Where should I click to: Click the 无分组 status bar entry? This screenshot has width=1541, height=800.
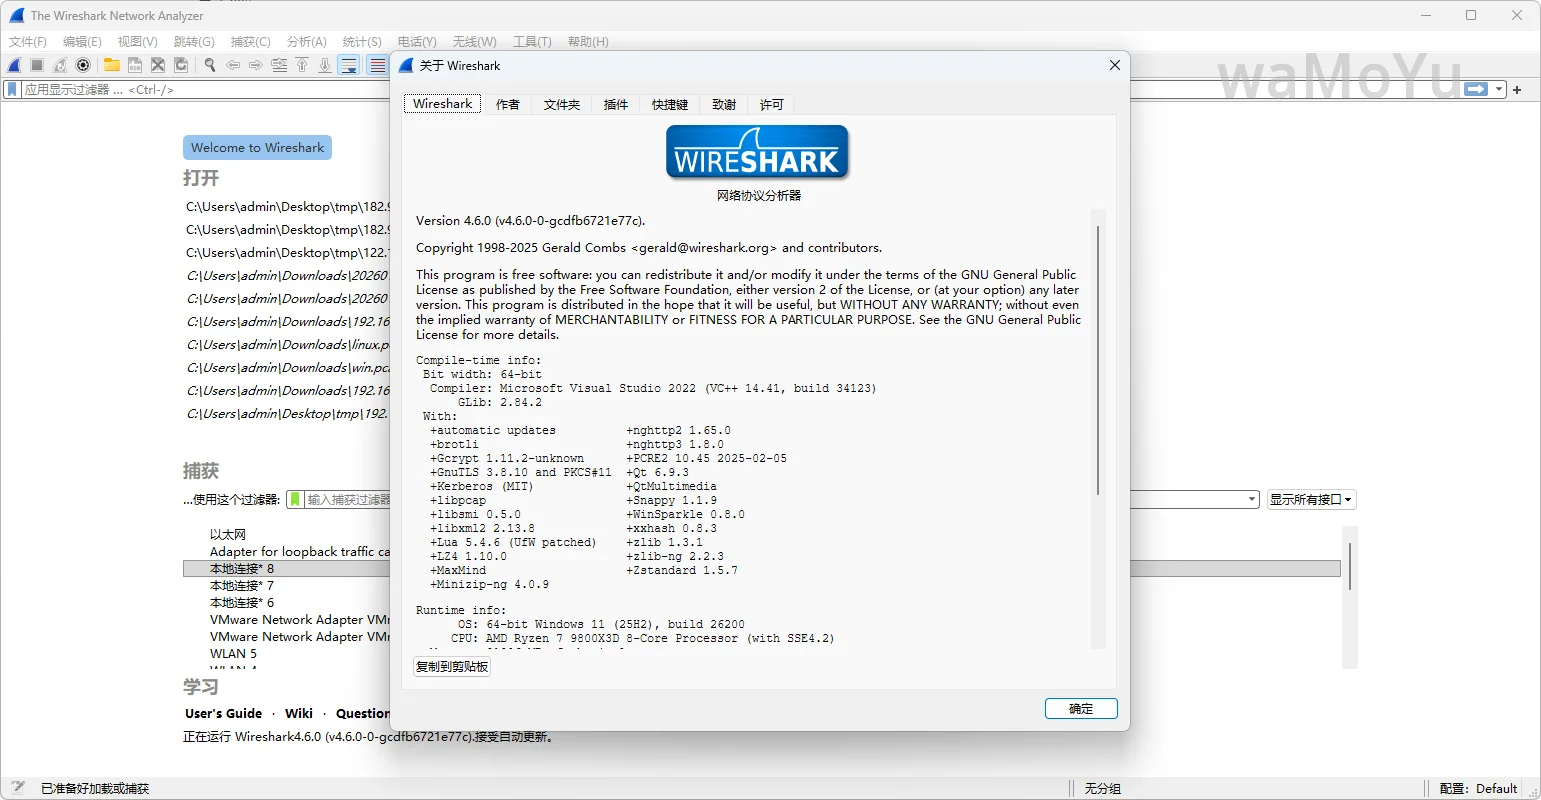coord(1103,788)
